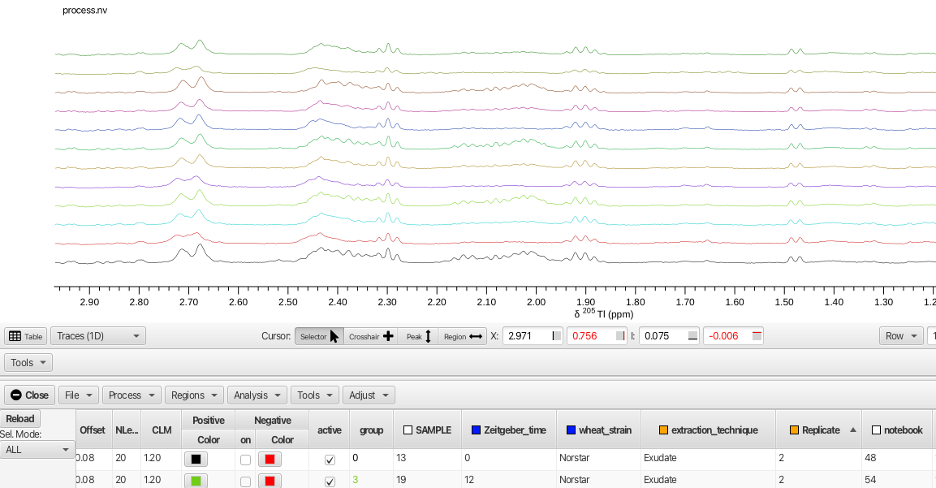Open the Traces (1D) dropdown

[x=98, y=336]
